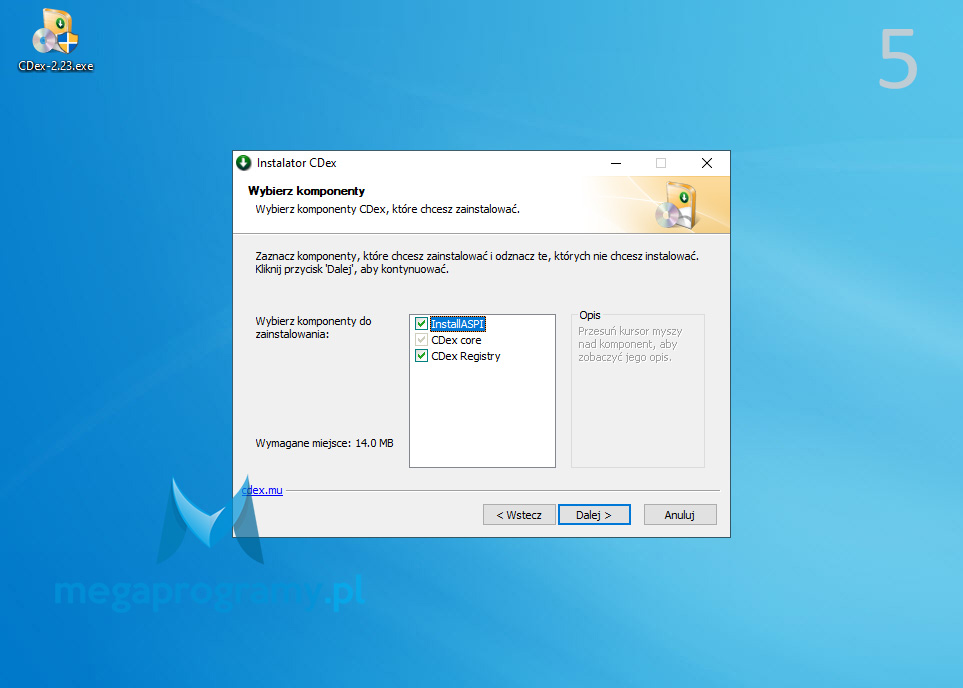
Task: Open the cdex.mu link
Action: [x=262, y=490]
